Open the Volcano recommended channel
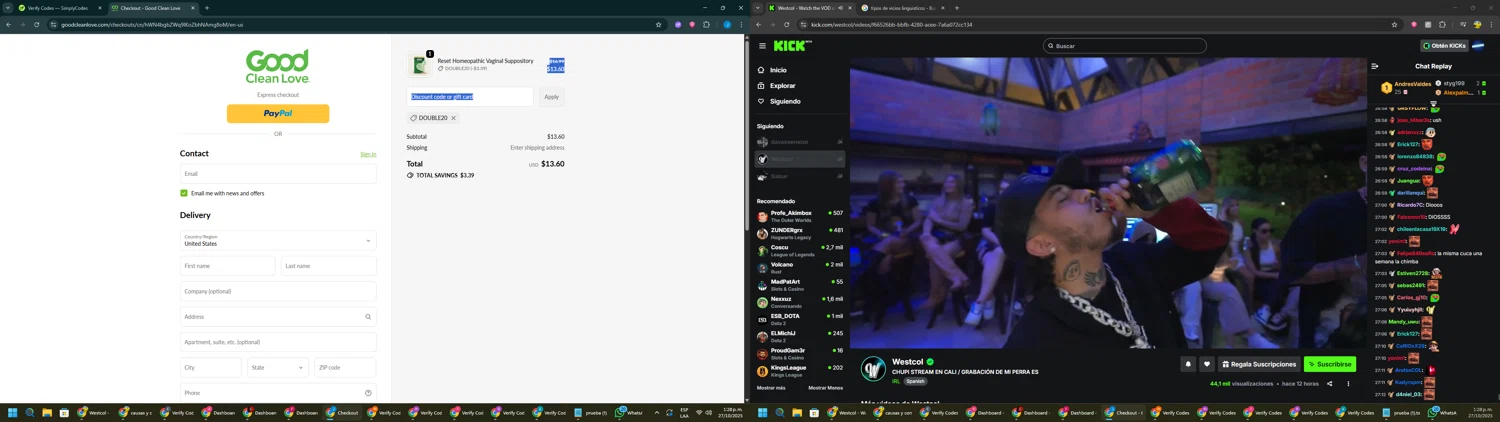 click(800, 267)
